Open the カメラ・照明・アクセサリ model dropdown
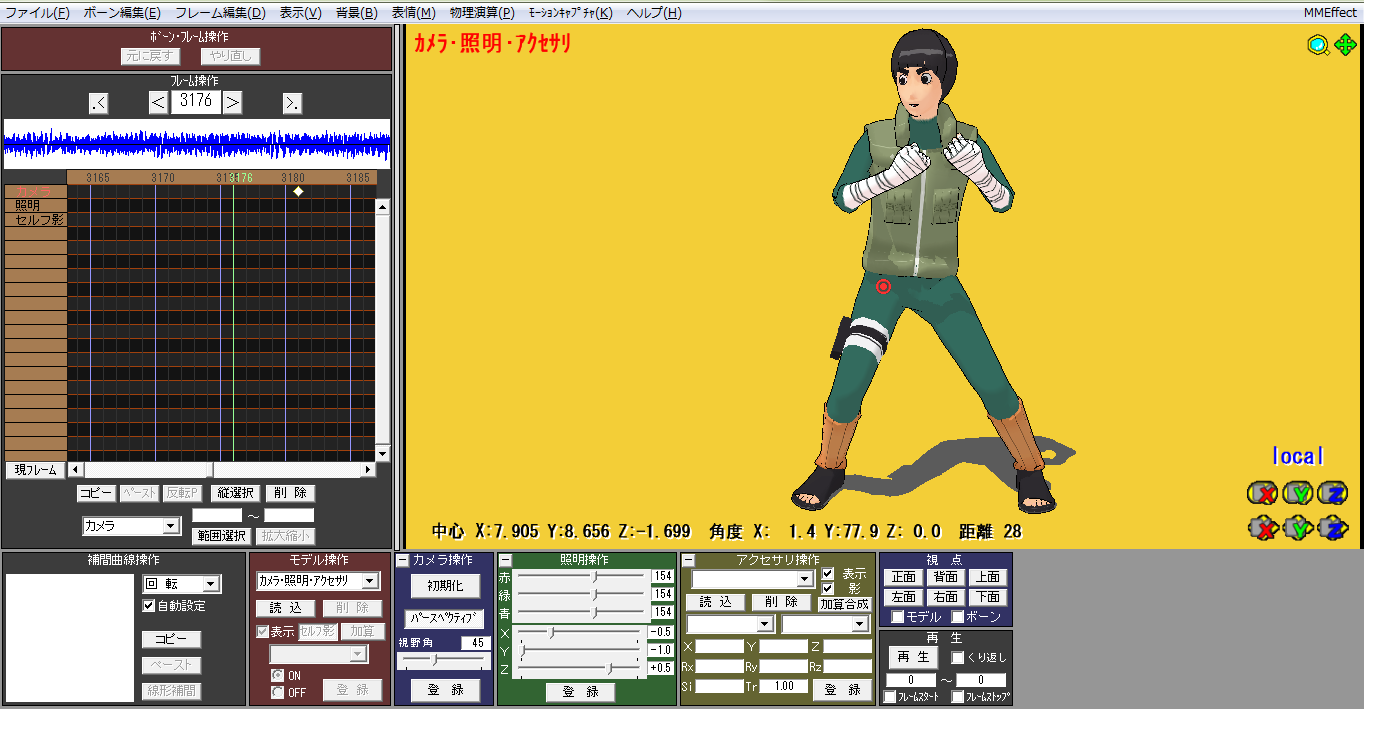 [x=318, y=581]
